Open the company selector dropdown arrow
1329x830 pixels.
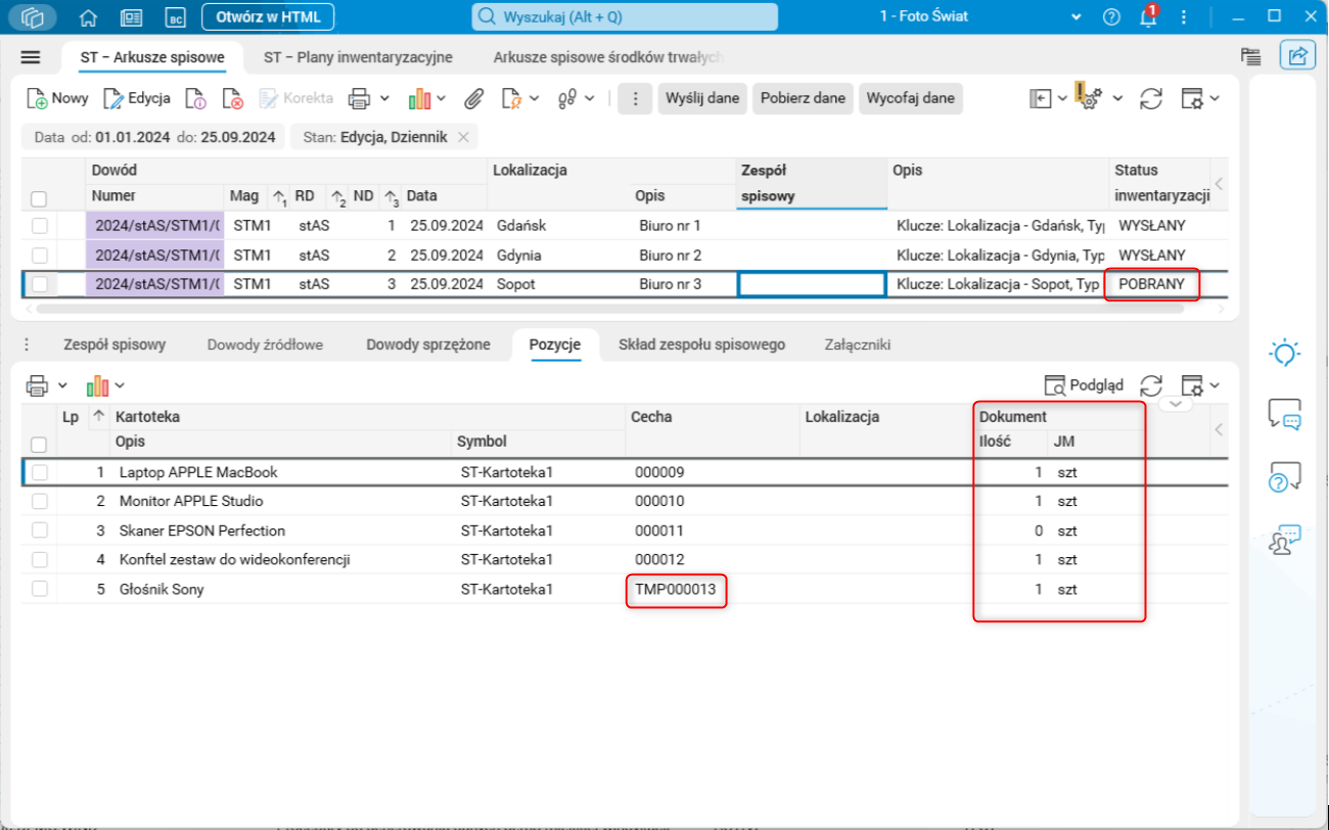tap(1076, 17)
